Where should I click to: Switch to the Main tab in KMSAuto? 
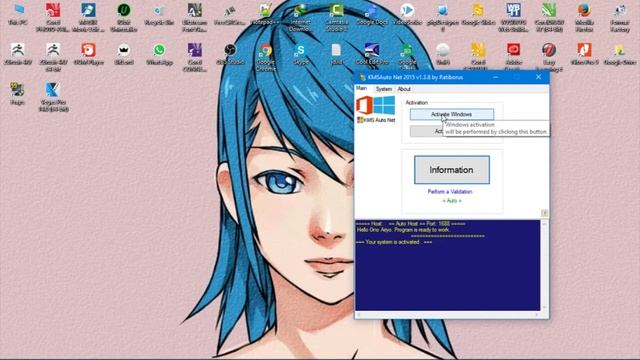point(361,89)
